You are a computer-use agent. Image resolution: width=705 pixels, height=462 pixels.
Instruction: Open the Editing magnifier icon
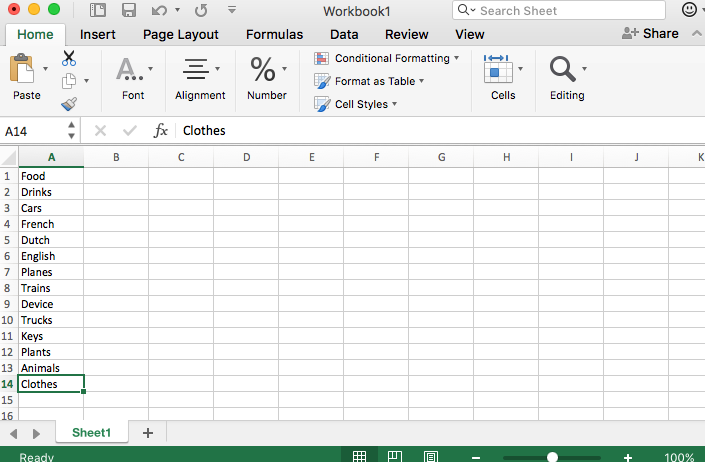point(562,69)
